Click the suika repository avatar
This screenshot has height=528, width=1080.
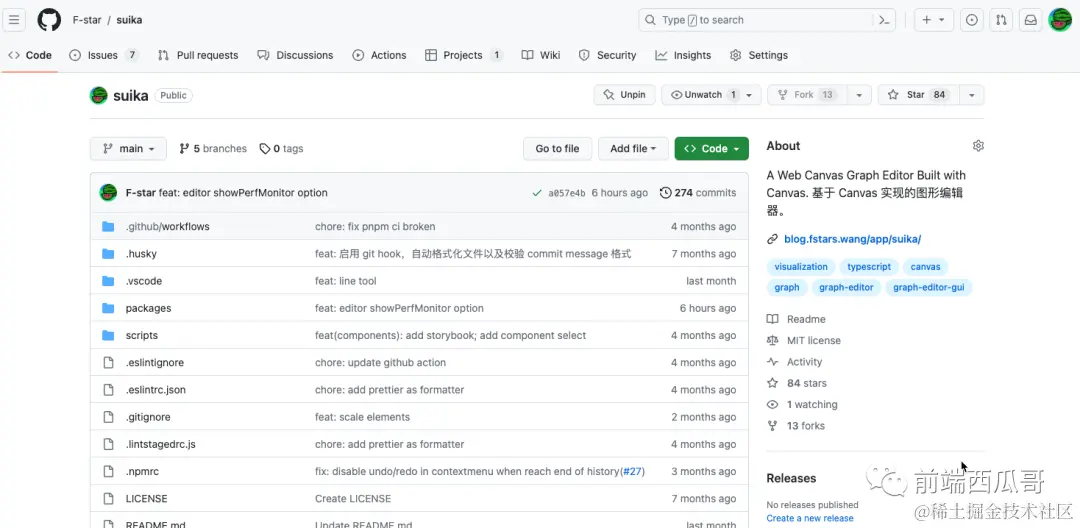point(98,96)
